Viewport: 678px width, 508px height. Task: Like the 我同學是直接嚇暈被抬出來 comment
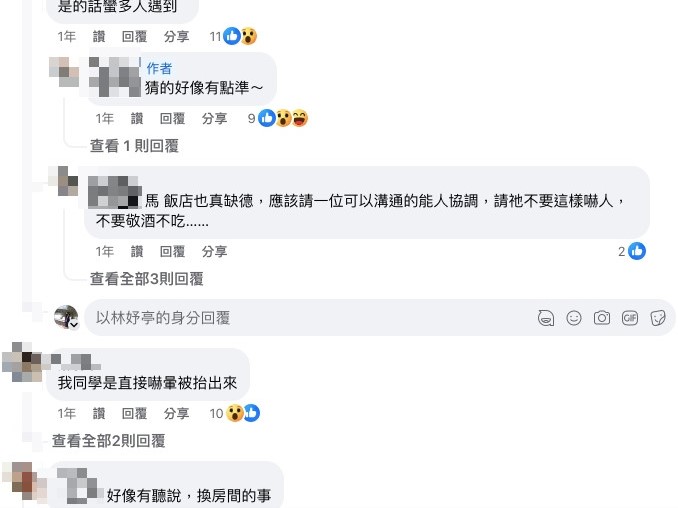(x=99, y=414)
